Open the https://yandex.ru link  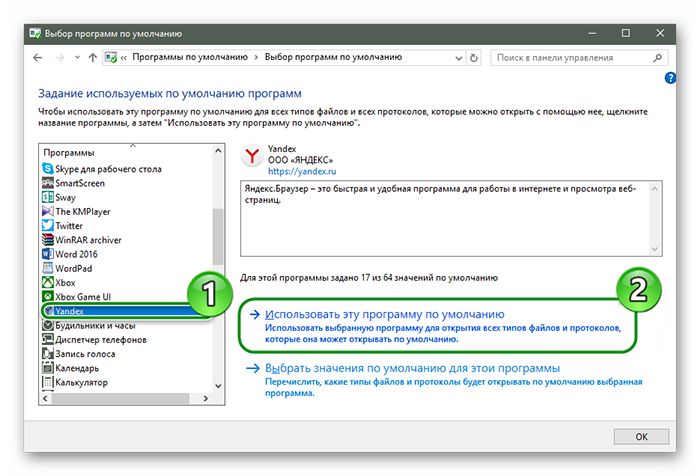pos(302,171)
